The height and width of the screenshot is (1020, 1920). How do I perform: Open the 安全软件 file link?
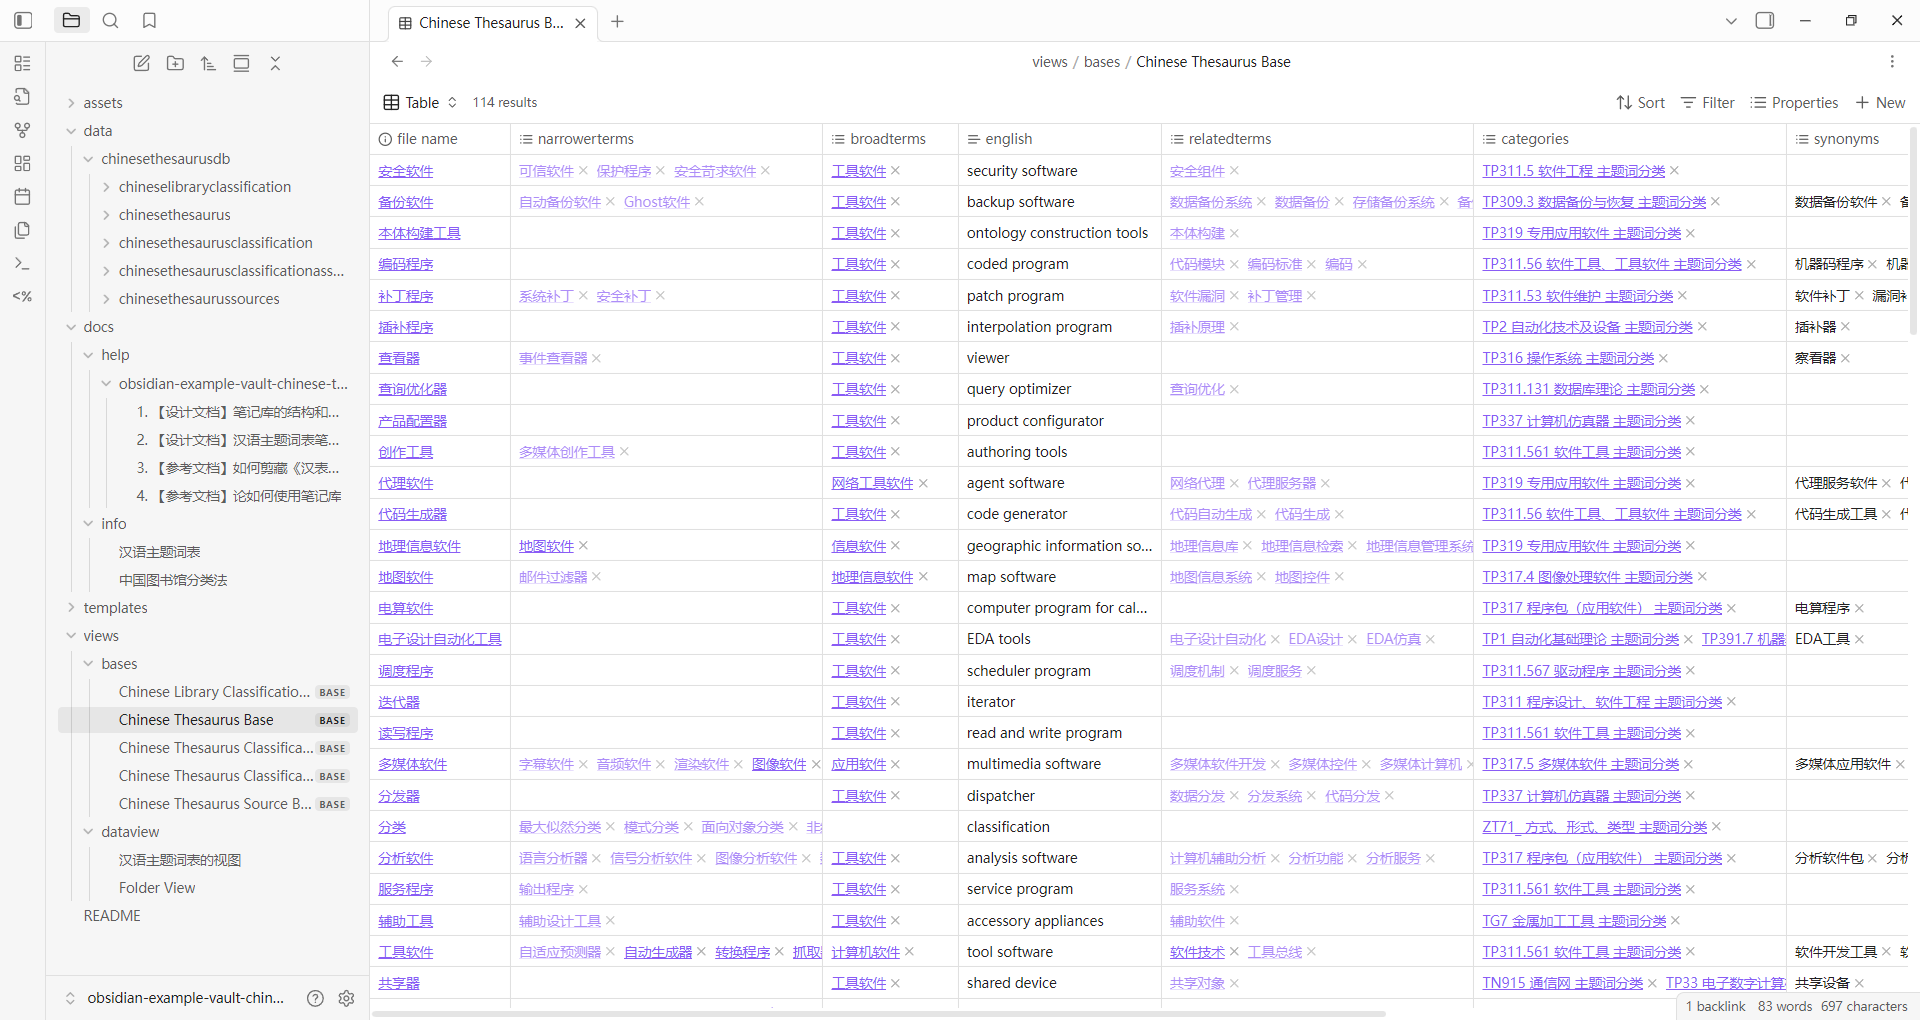click(x=405, y=171)
